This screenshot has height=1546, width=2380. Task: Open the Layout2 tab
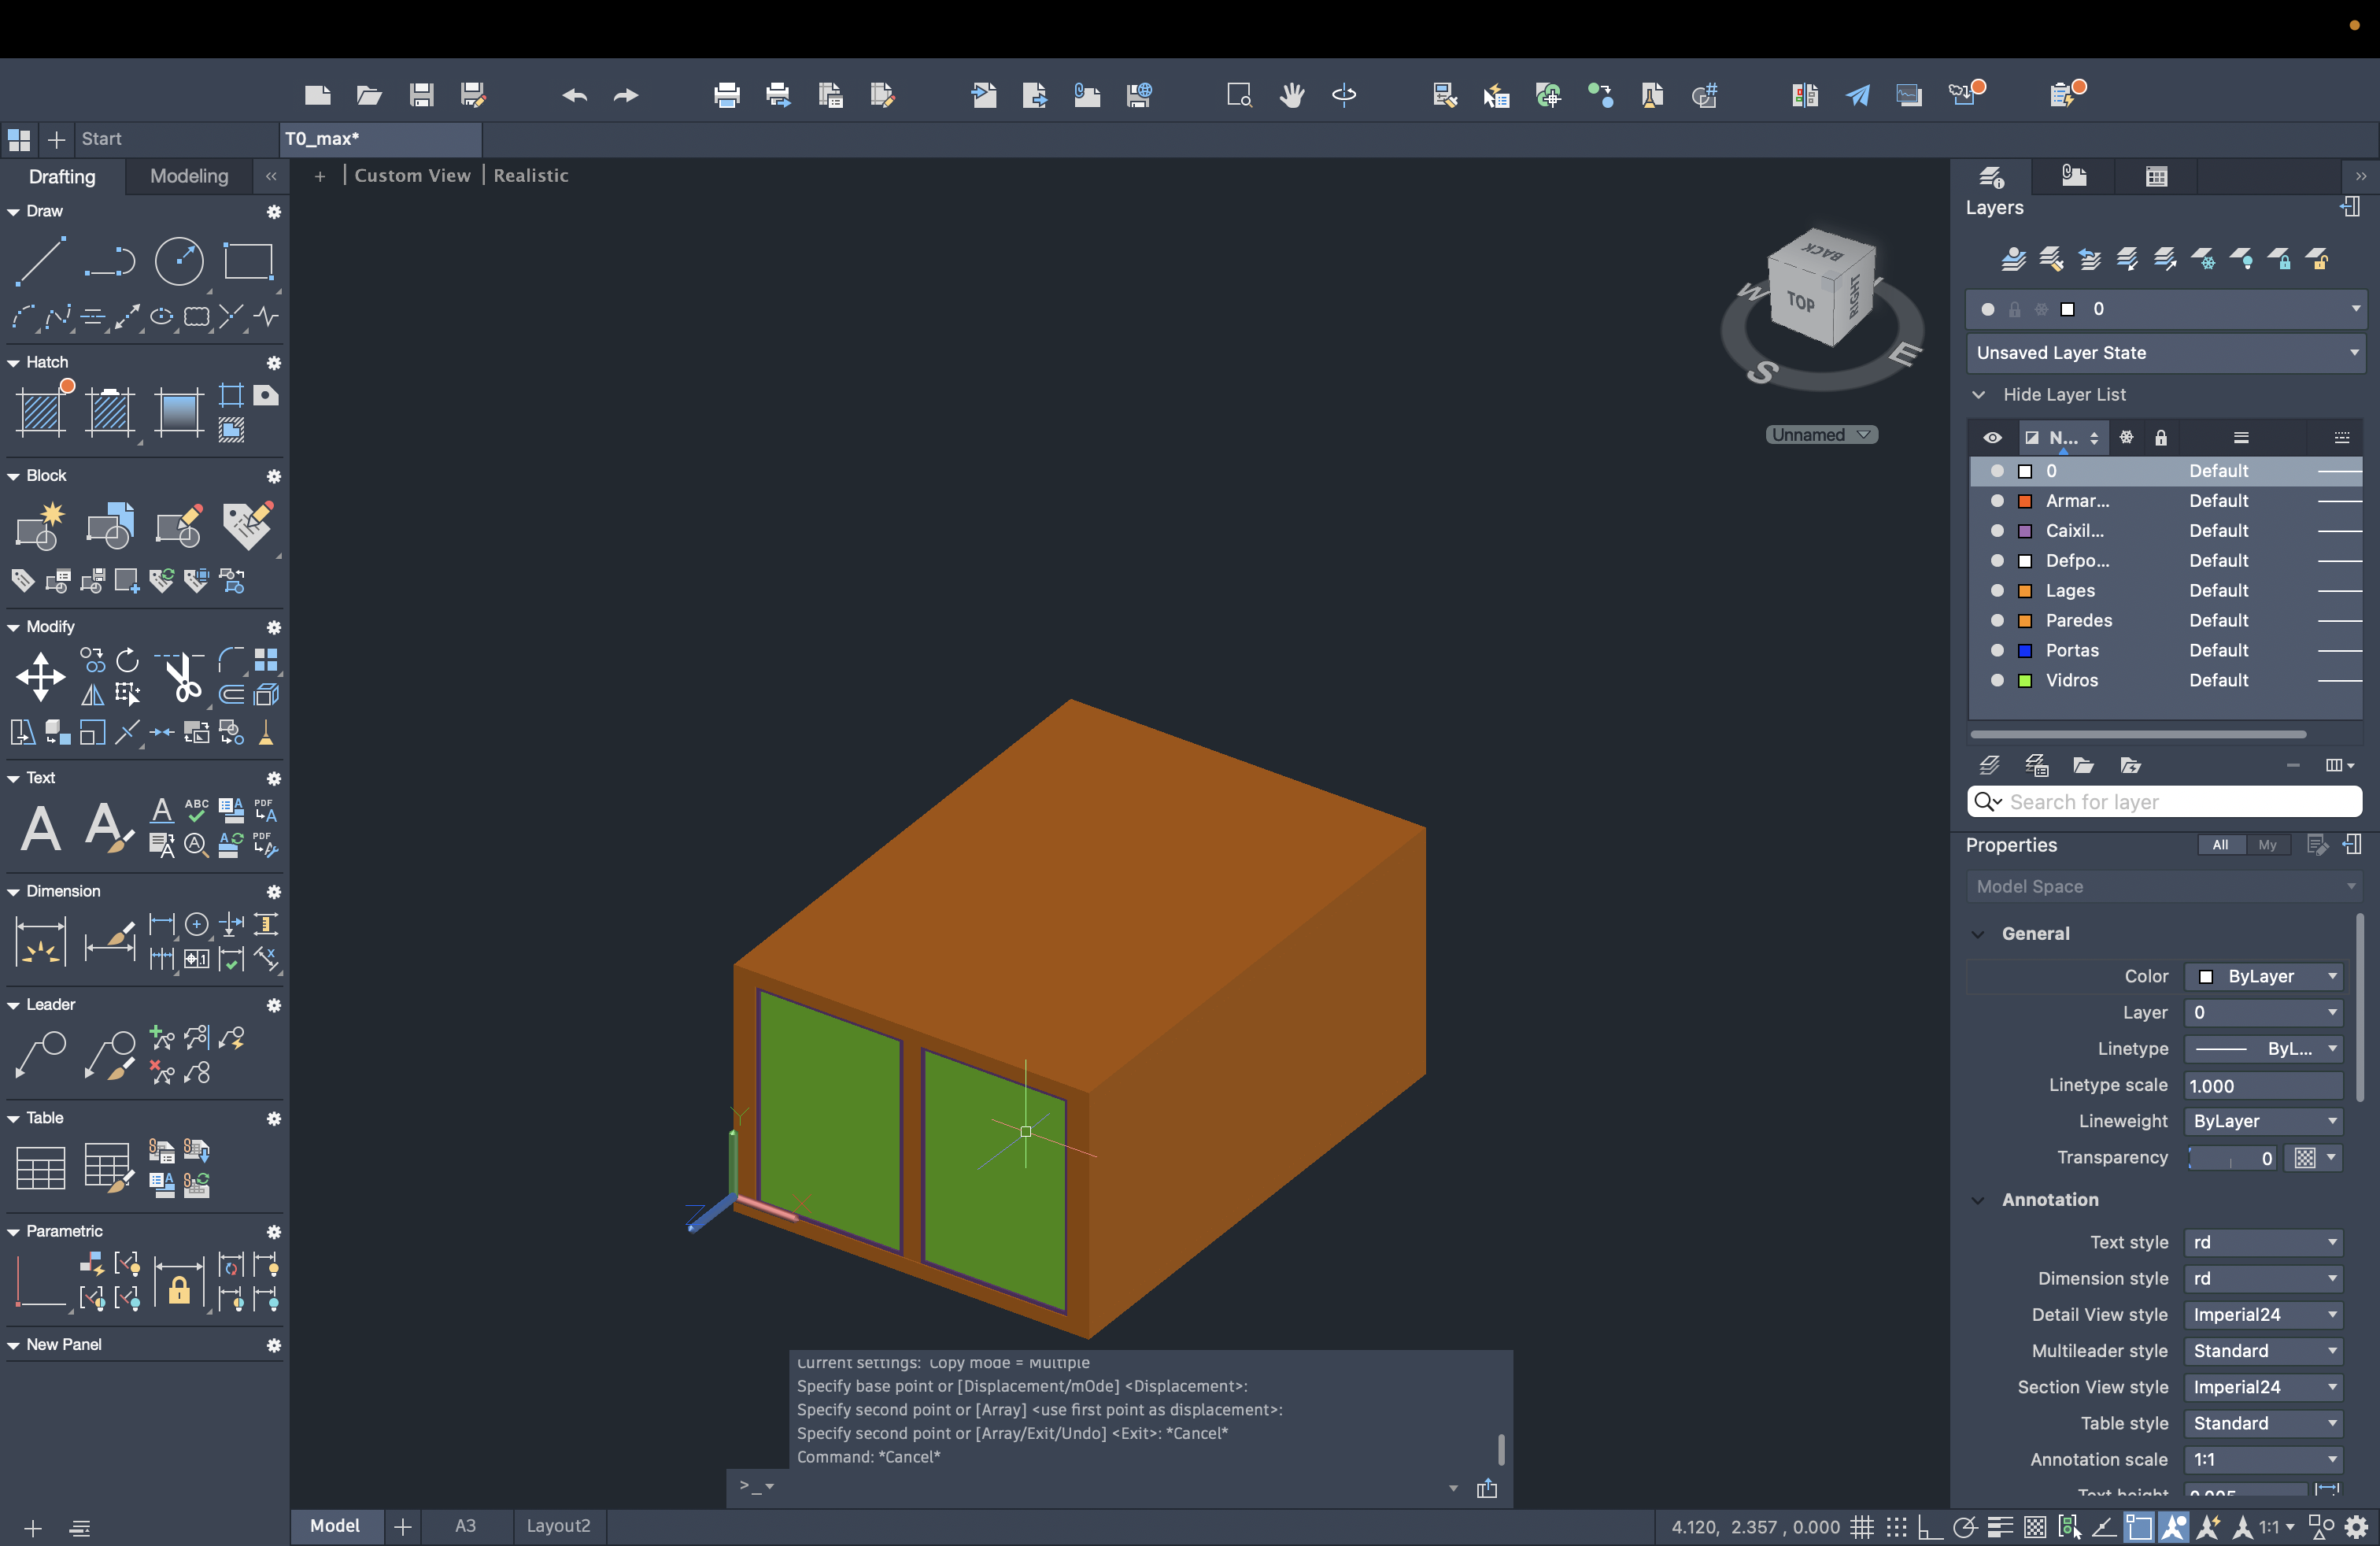point(558,1525)
